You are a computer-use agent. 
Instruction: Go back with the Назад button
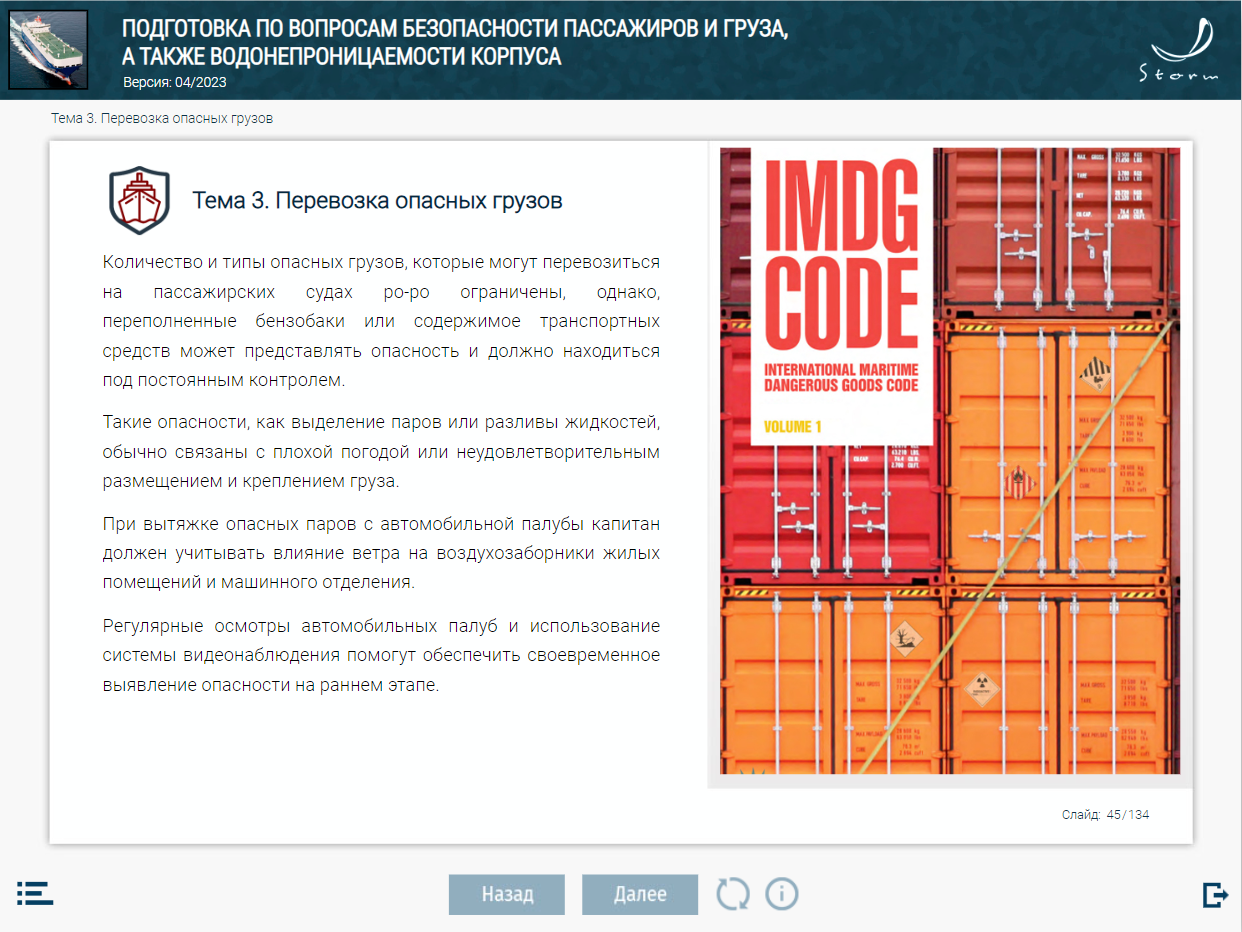[507, 894]
